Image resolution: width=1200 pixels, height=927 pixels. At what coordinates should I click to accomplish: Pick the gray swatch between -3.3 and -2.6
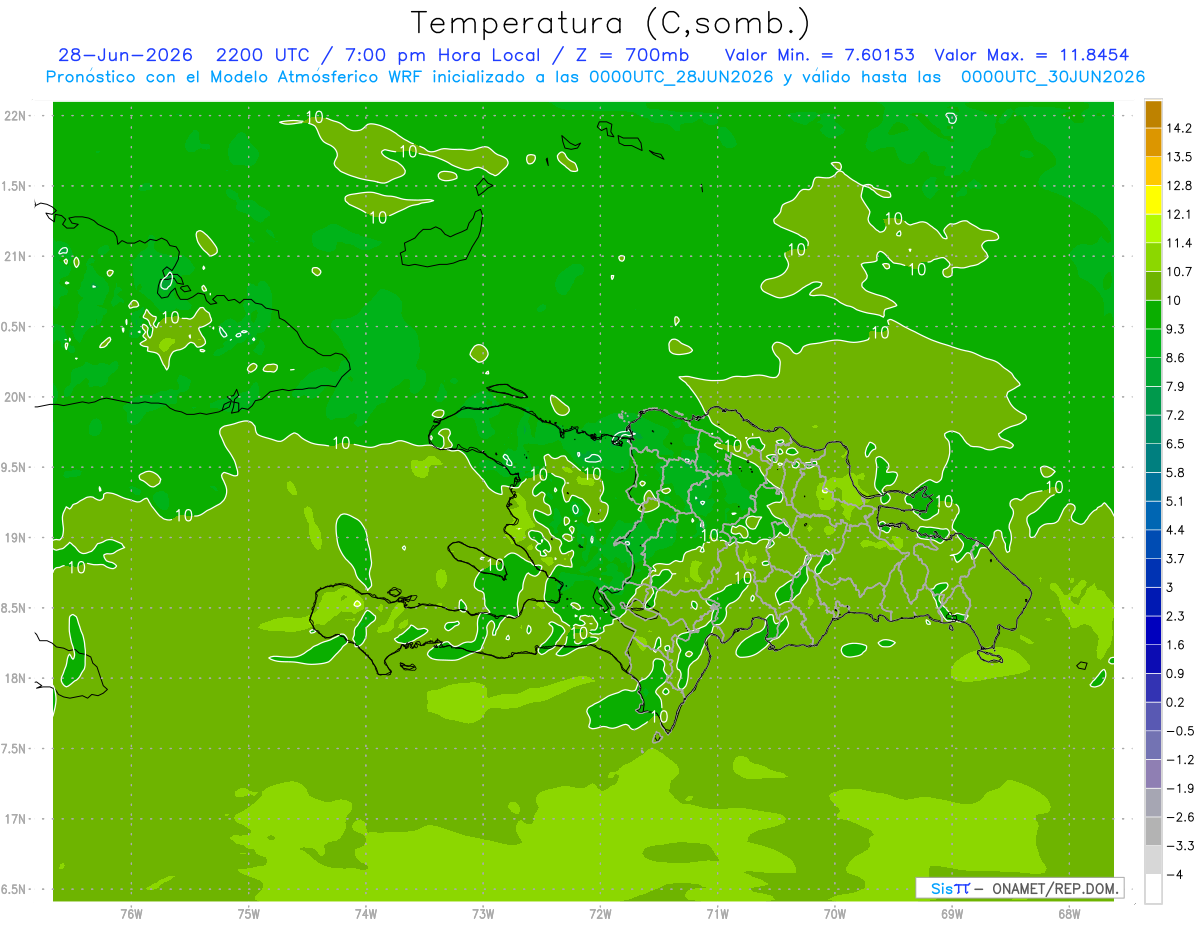[x=1153, y=832]
